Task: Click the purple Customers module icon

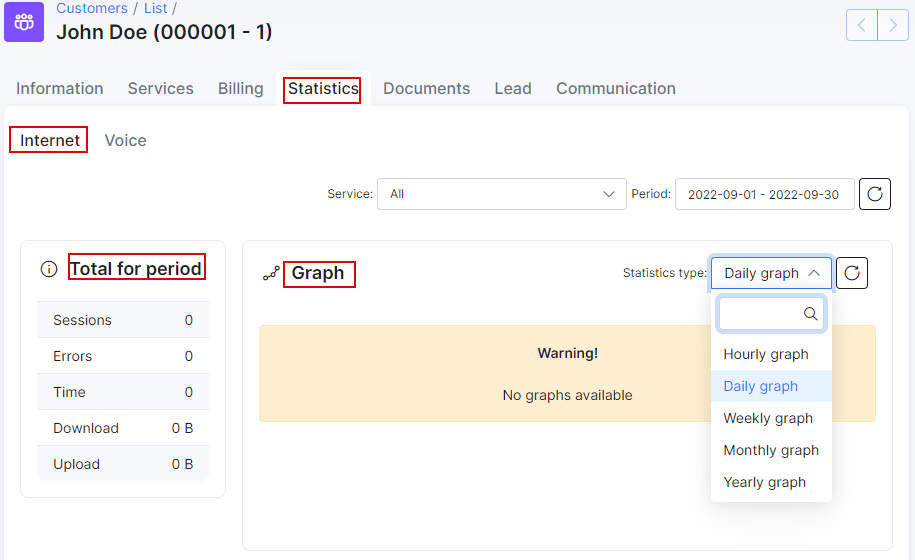Action: [24, 22]
